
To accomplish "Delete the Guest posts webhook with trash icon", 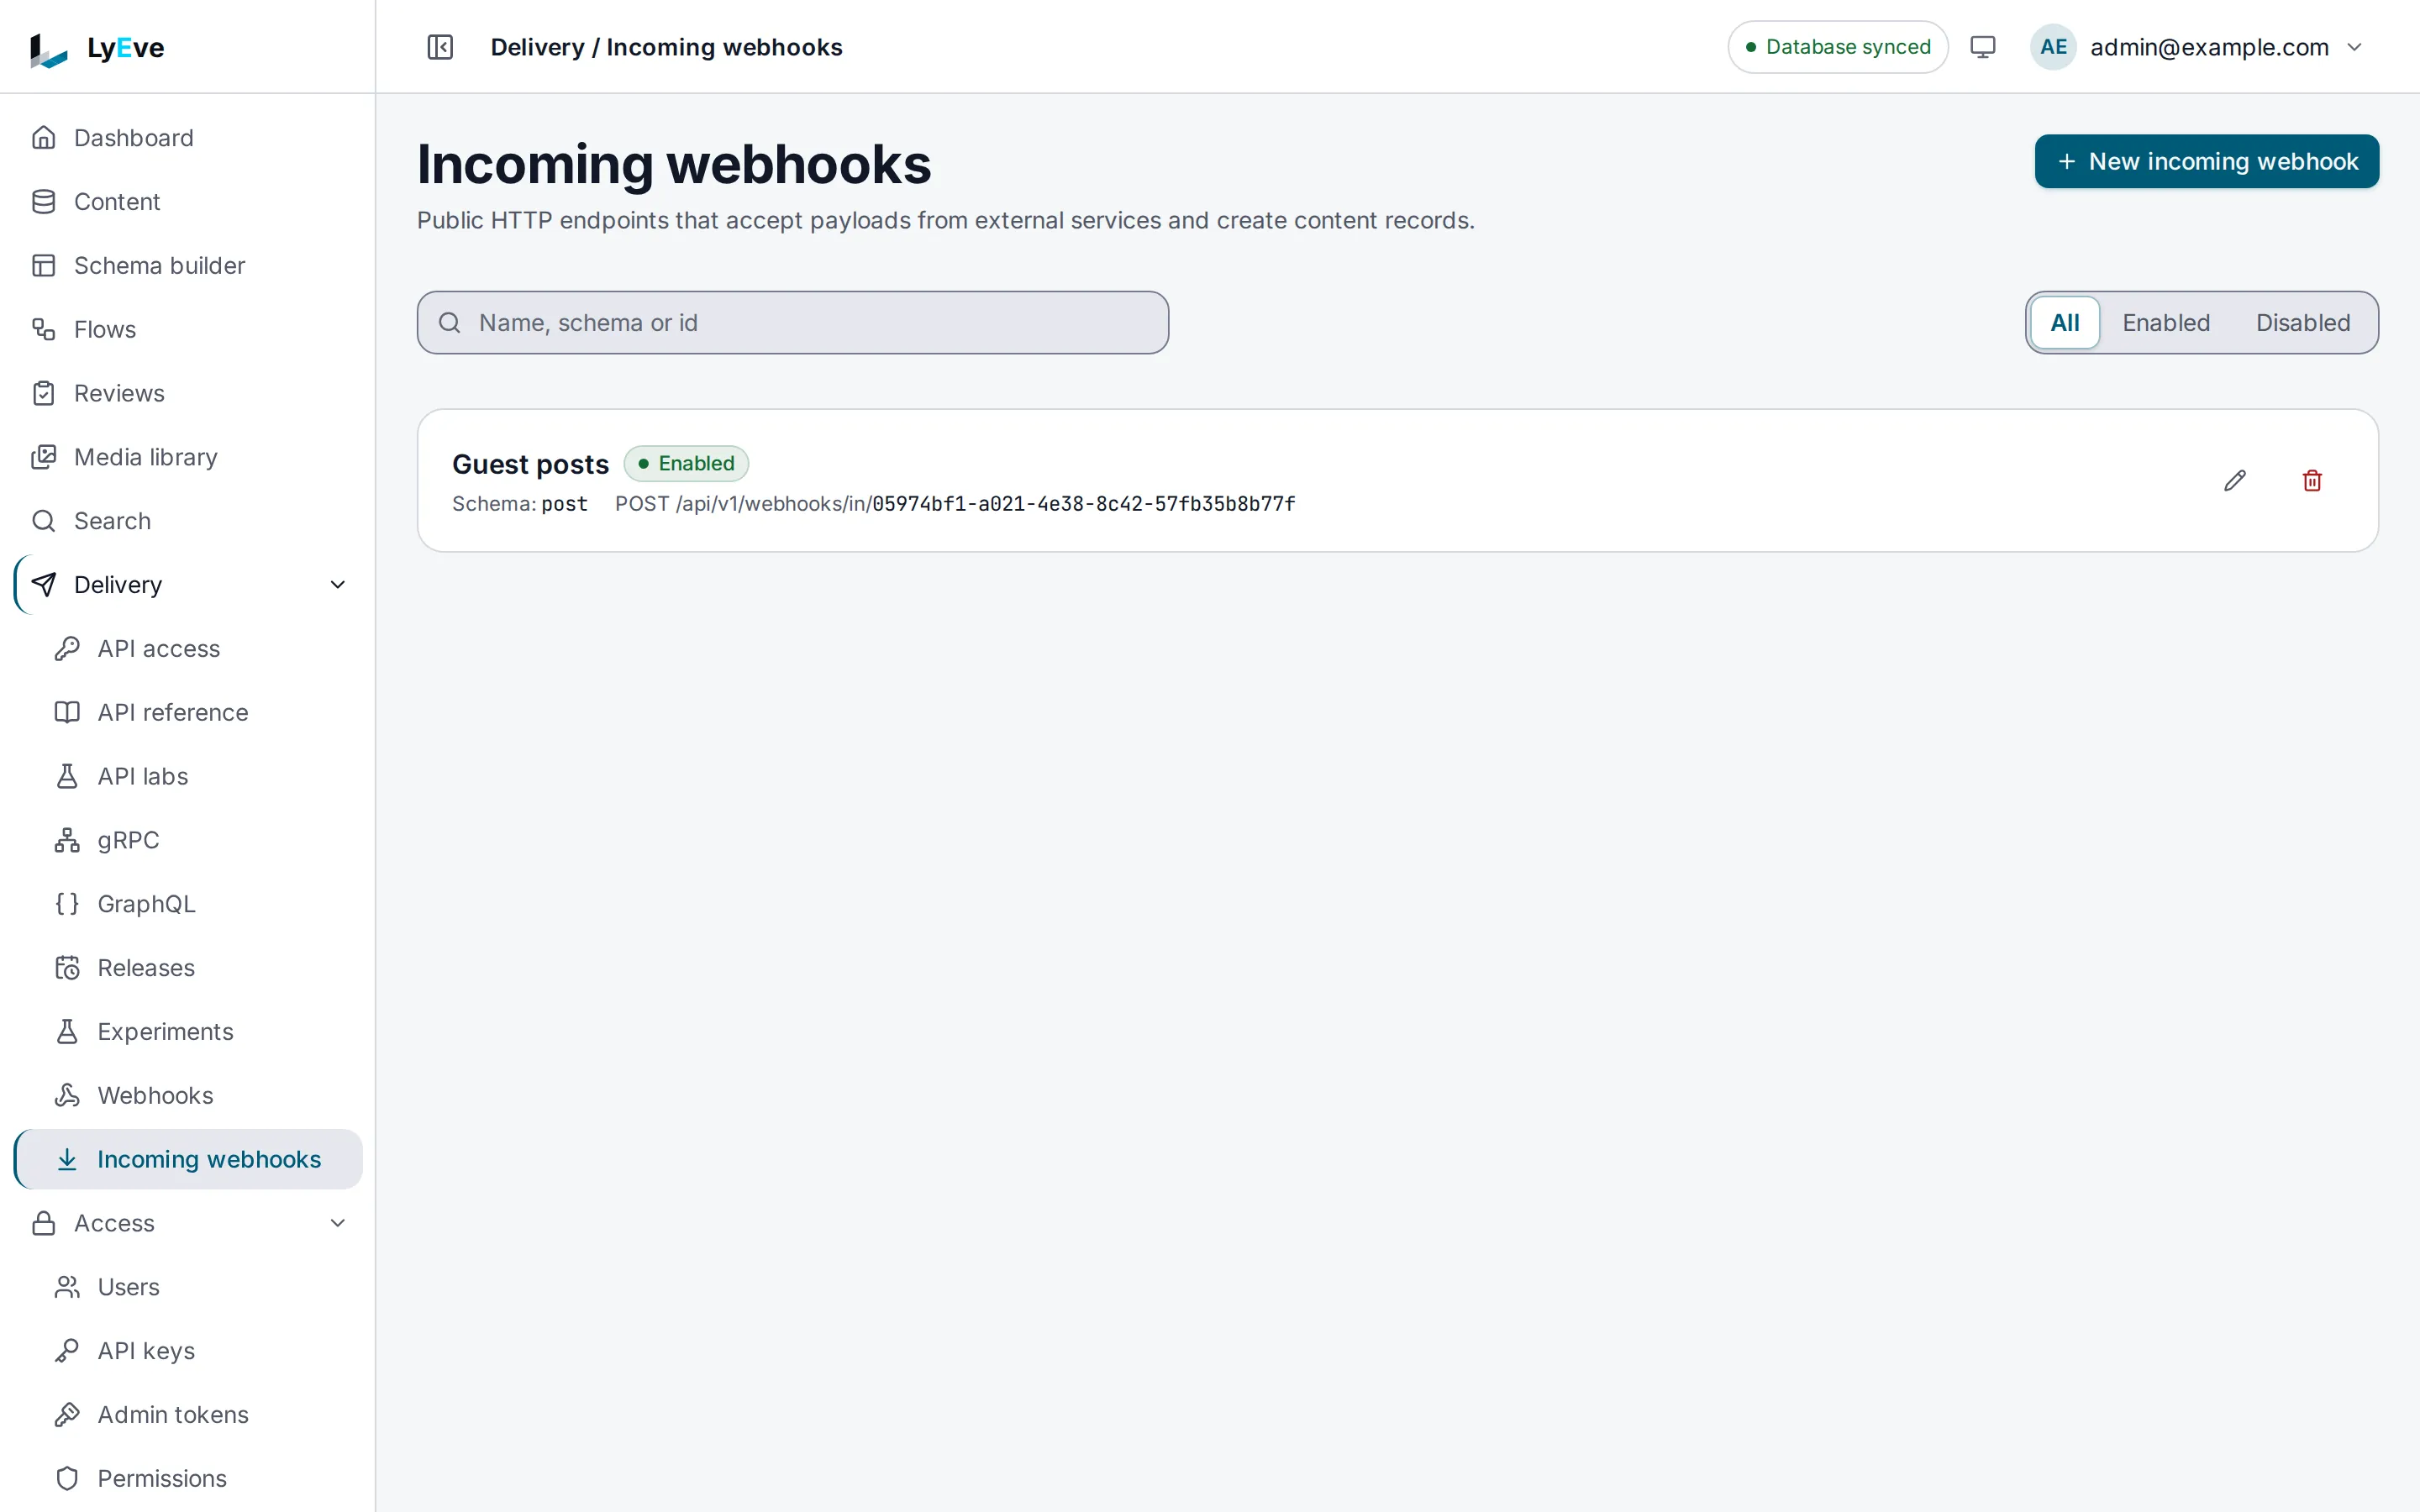I will point(2312,481).
